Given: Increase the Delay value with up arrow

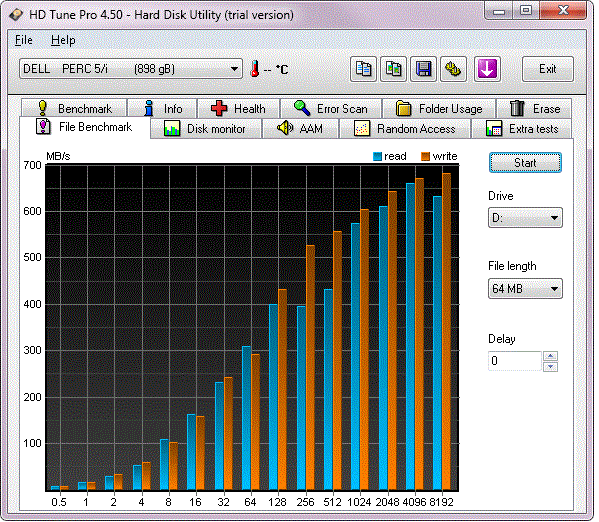Looking at the screenshot, I should pos(550,356).
